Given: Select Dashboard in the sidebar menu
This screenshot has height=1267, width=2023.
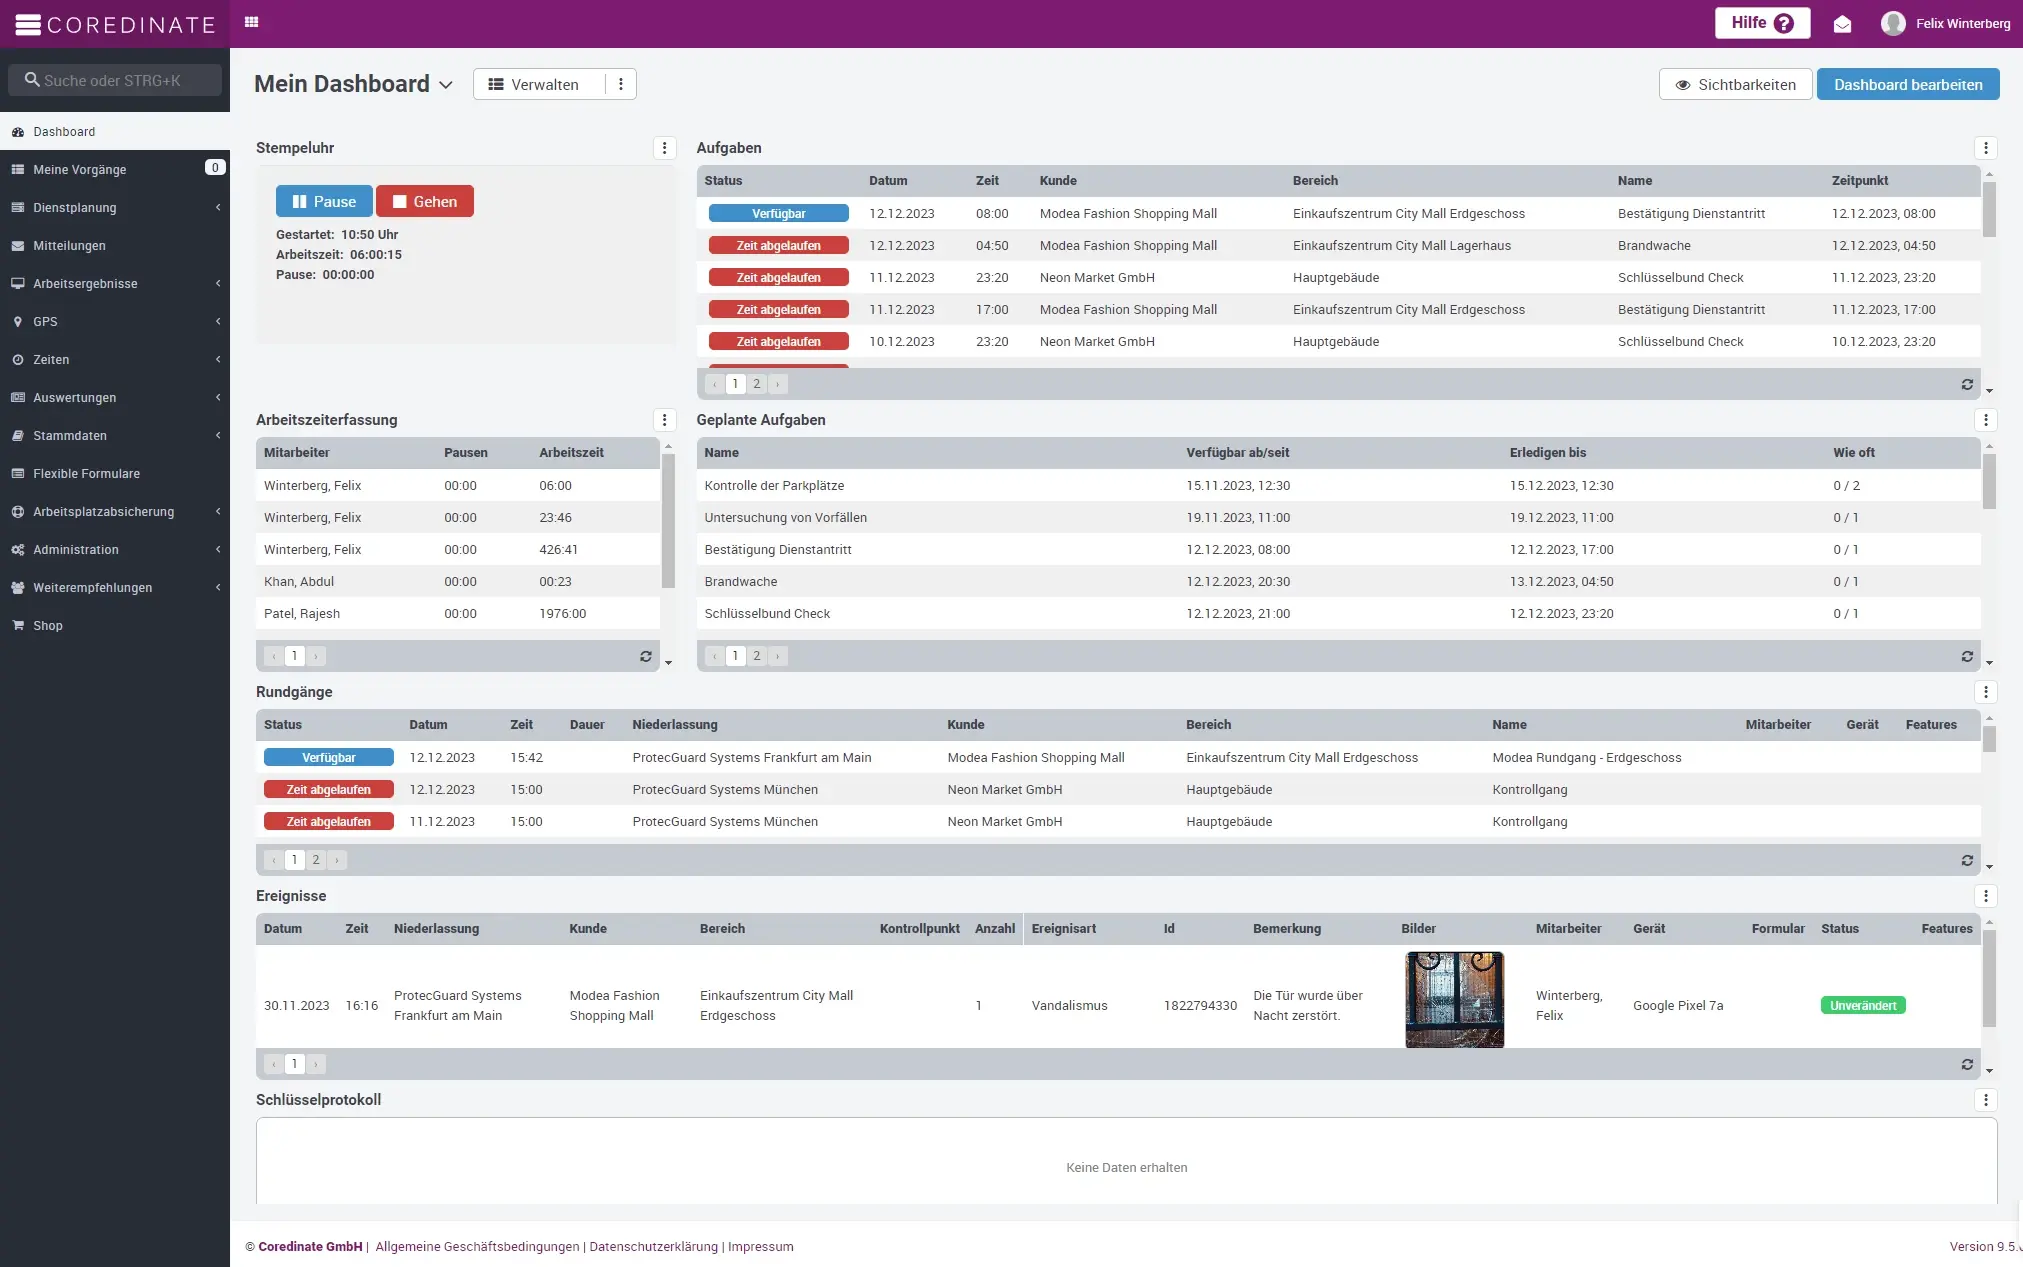Looking at the screenshot, I should click(x=64, y=131).
